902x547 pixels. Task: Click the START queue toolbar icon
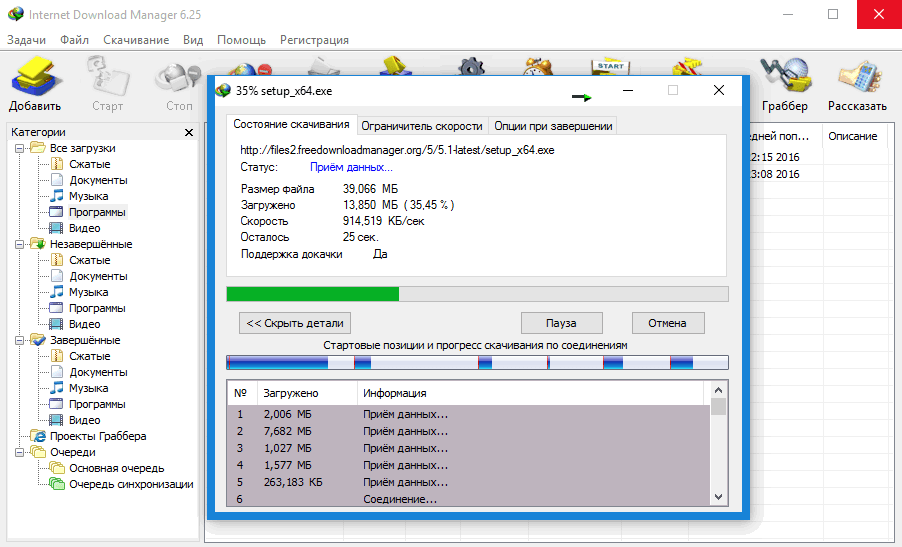tap(610, 66)
